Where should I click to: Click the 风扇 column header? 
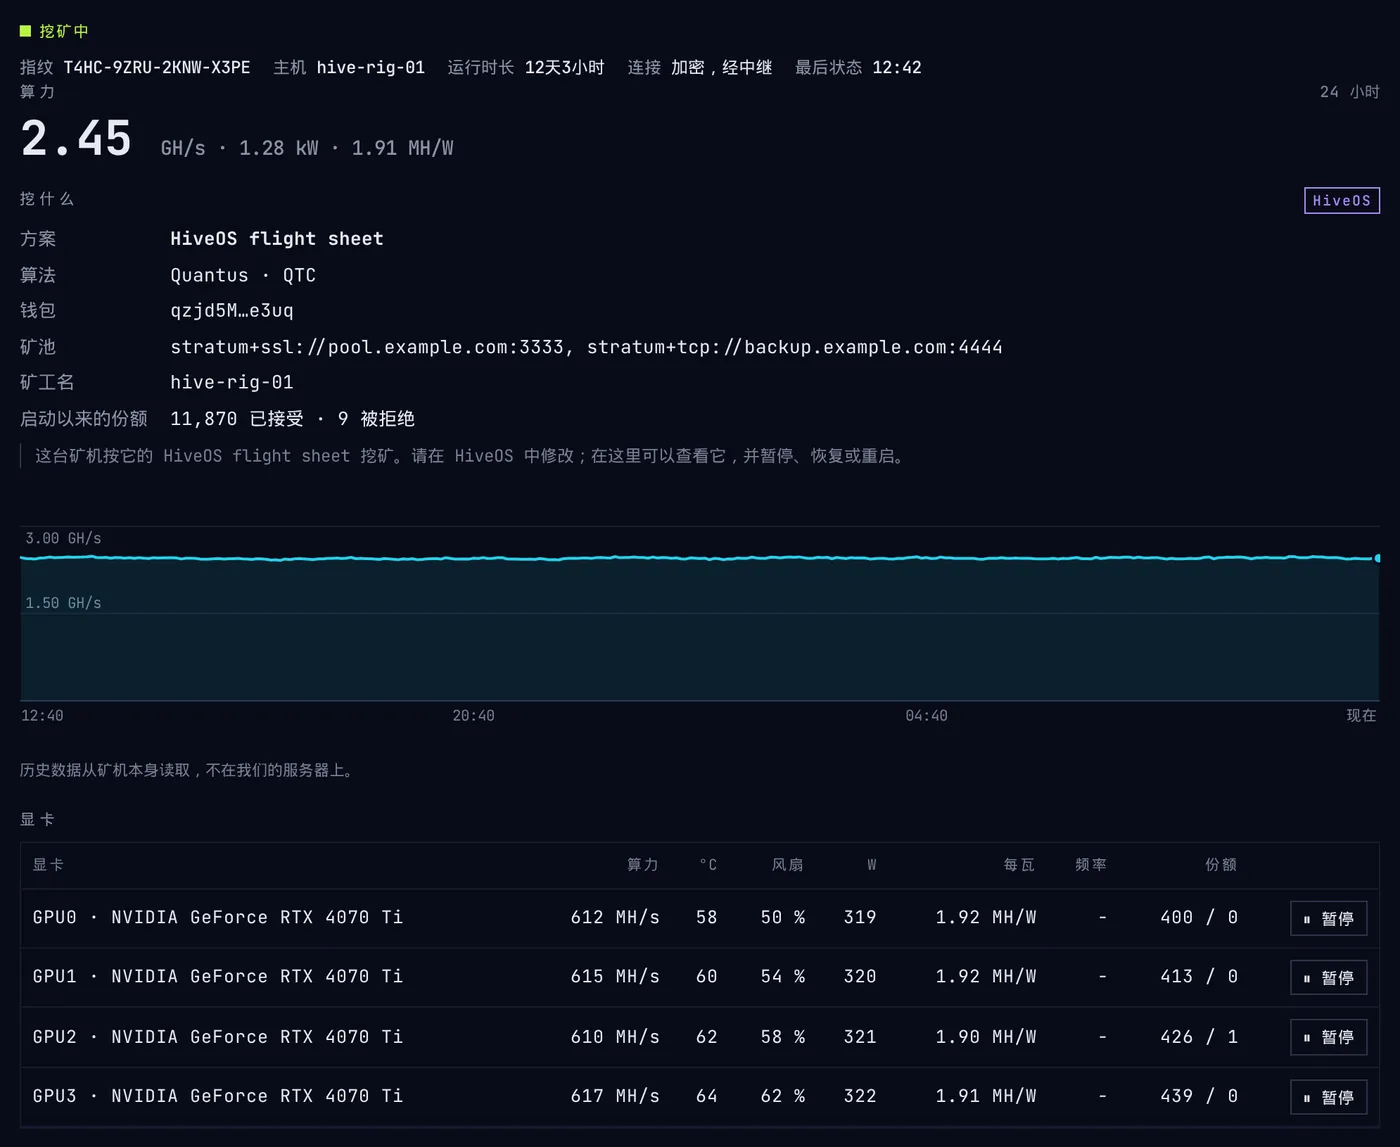point(787,865)
